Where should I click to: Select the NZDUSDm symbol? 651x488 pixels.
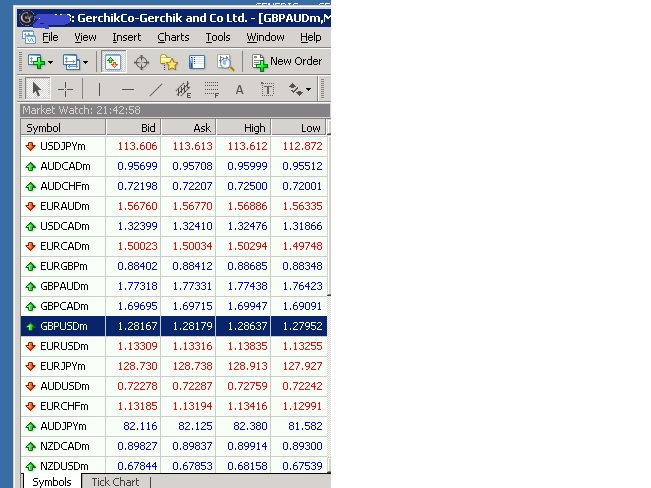click(64, 466)
